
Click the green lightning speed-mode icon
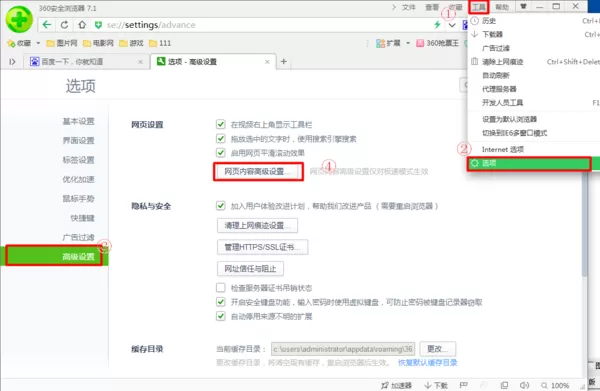(x=437, y=25)
